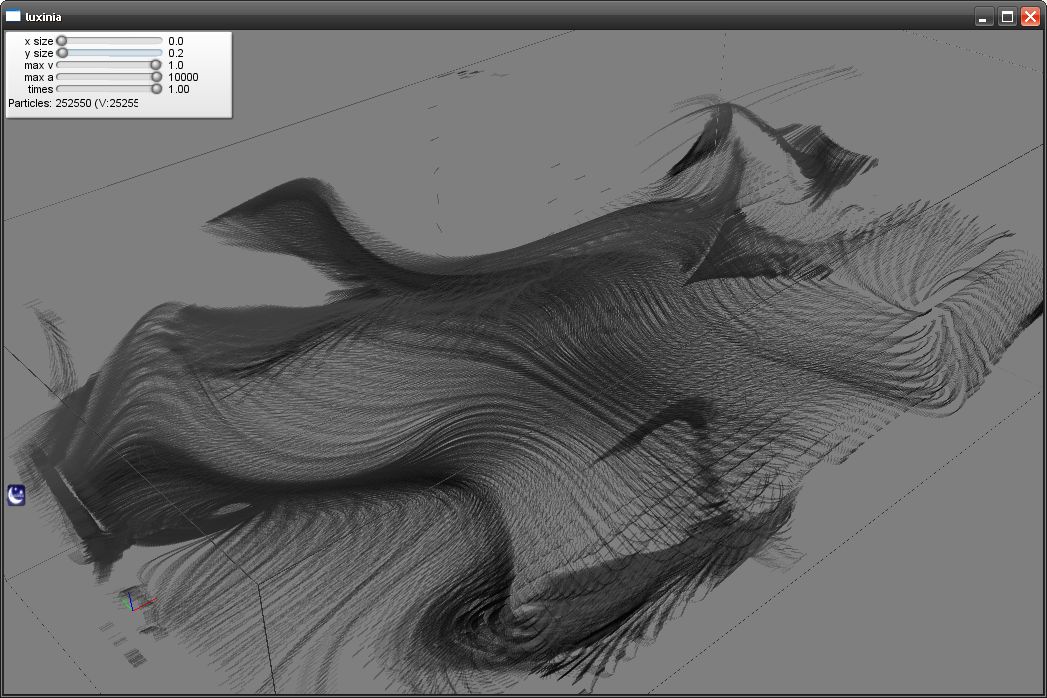Click the x size value 0.0
Viewport: 1047px width, 698px height.
(x=176, y=41)
